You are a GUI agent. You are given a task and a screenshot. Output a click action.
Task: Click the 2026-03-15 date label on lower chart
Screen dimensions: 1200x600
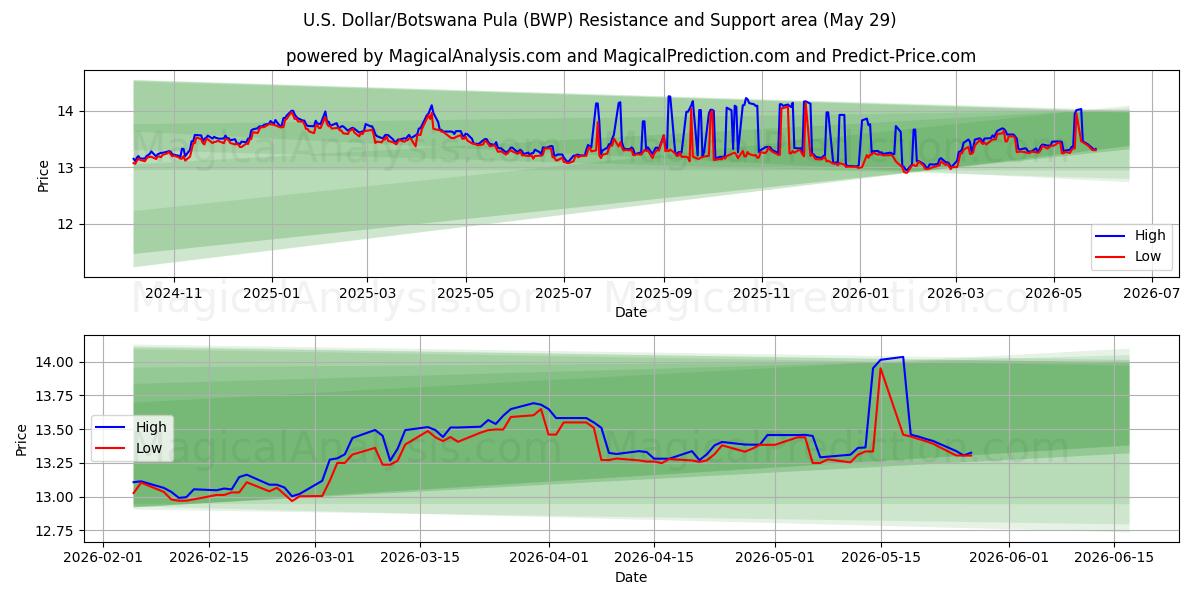tap(421, 559)
